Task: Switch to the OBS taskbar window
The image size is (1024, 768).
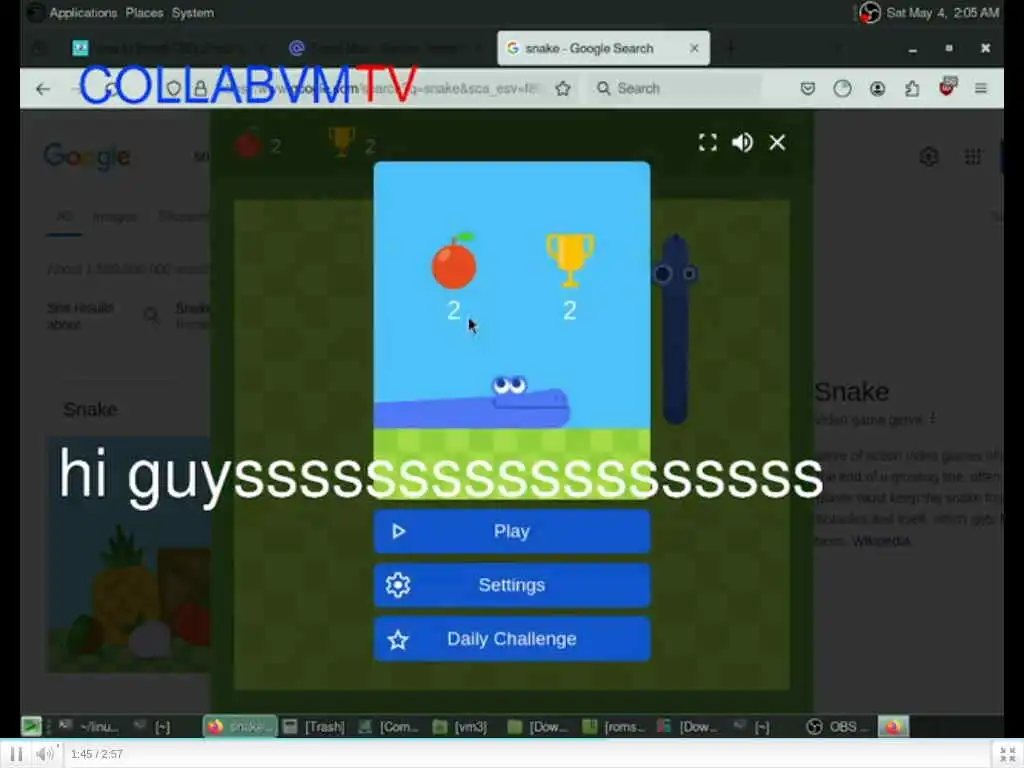Action: pos(838,727)
